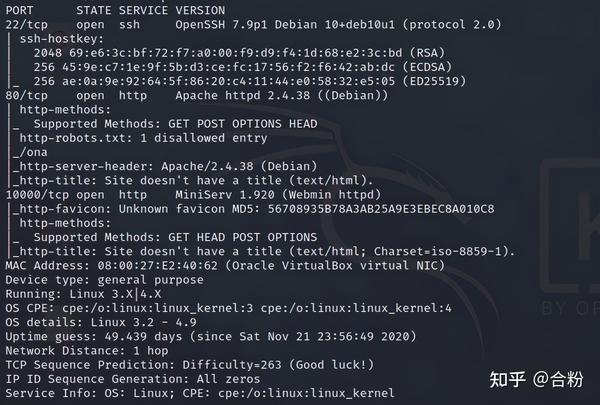Click the 10000/tcp port entry
600x405 pixels.
click(x=37, y=194)
